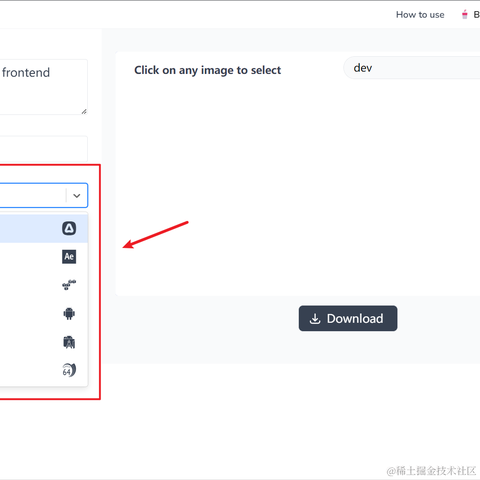Expand the icon dropdown chevron

click(x=77, y=196)
